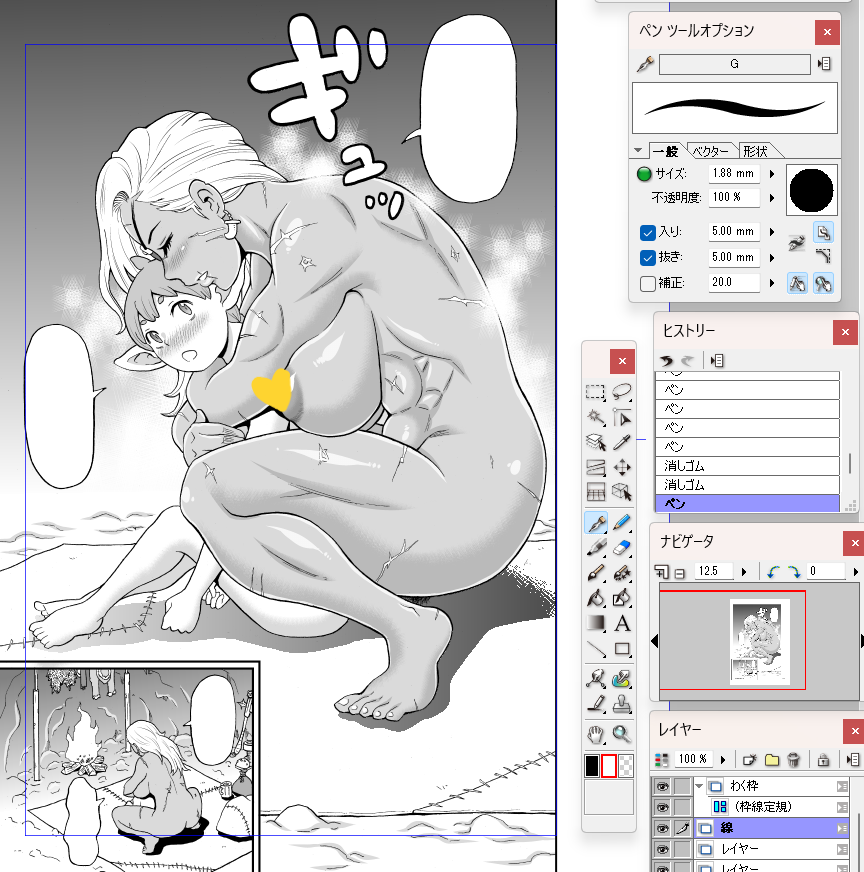Open layer opacity arrow in layer panel

(723, 760)
